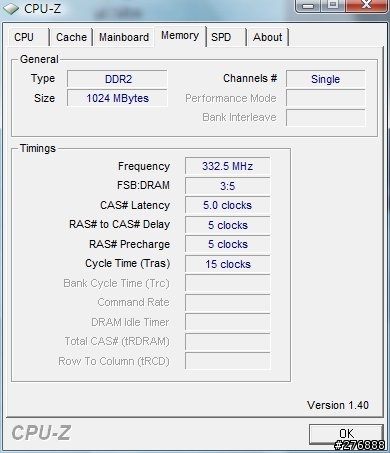Click the empty Bank Cycle Time field

coord(227,283)
